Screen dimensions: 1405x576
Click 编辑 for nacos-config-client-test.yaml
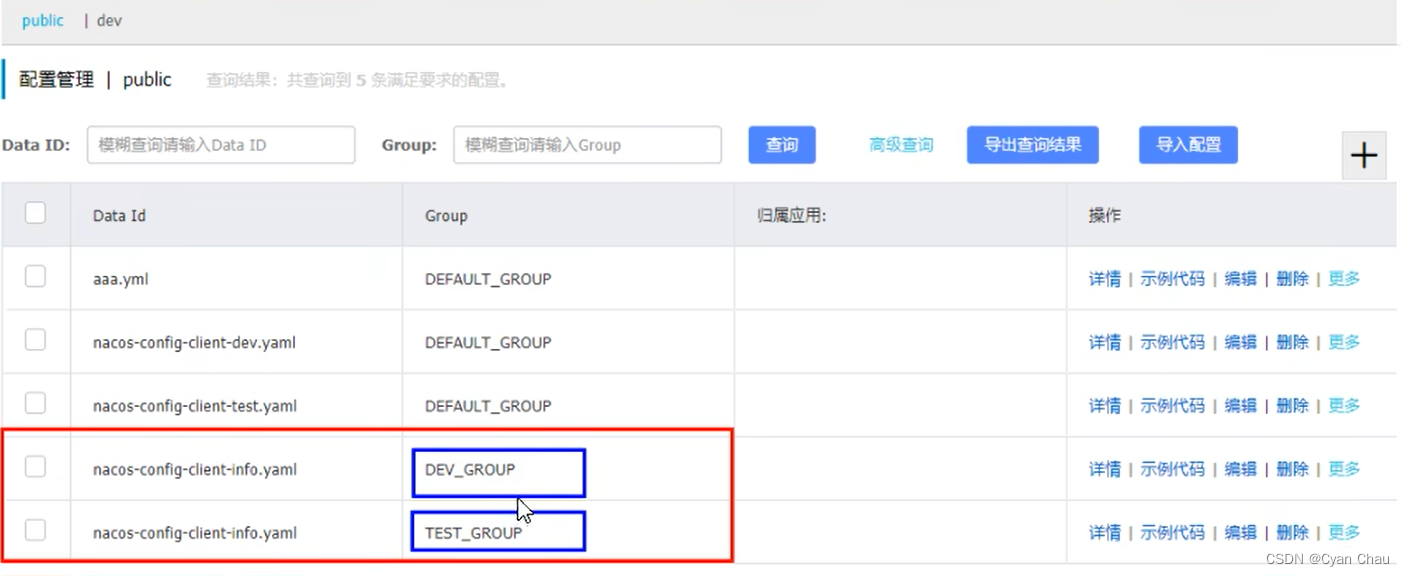click(x=1241, y=406)
